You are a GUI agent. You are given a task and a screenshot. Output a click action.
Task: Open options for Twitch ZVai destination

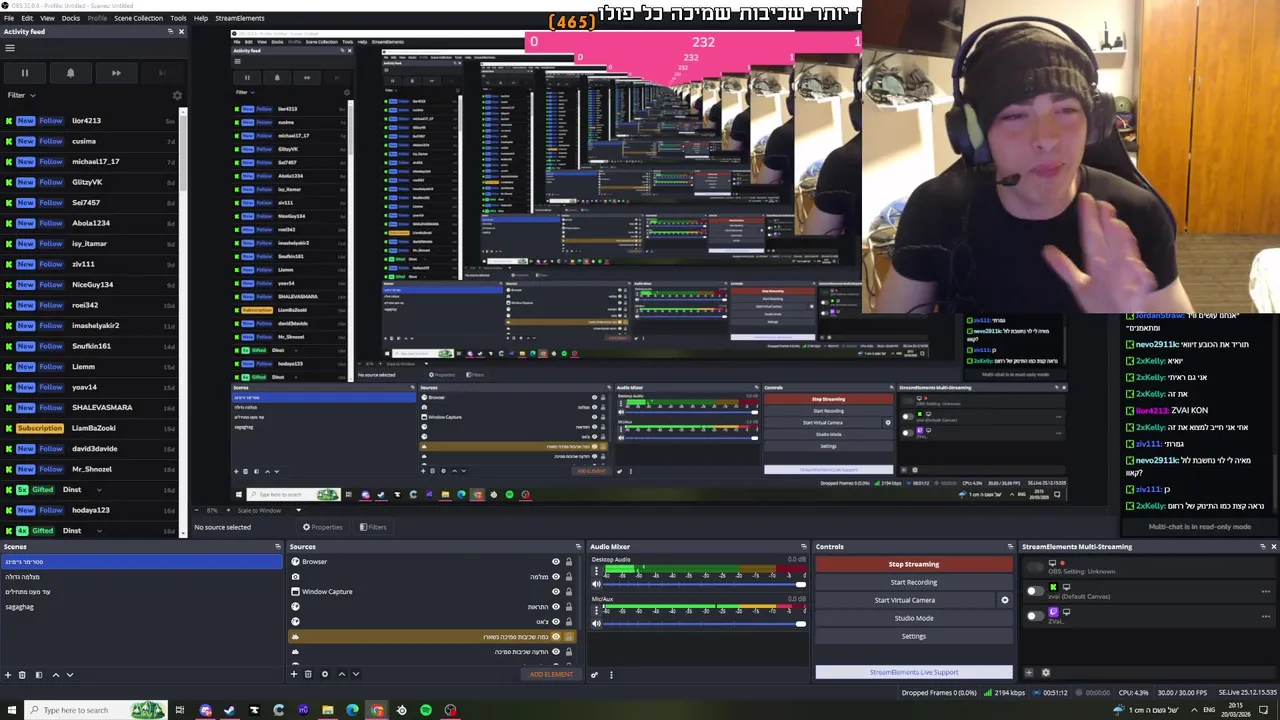pos(1266,616)
